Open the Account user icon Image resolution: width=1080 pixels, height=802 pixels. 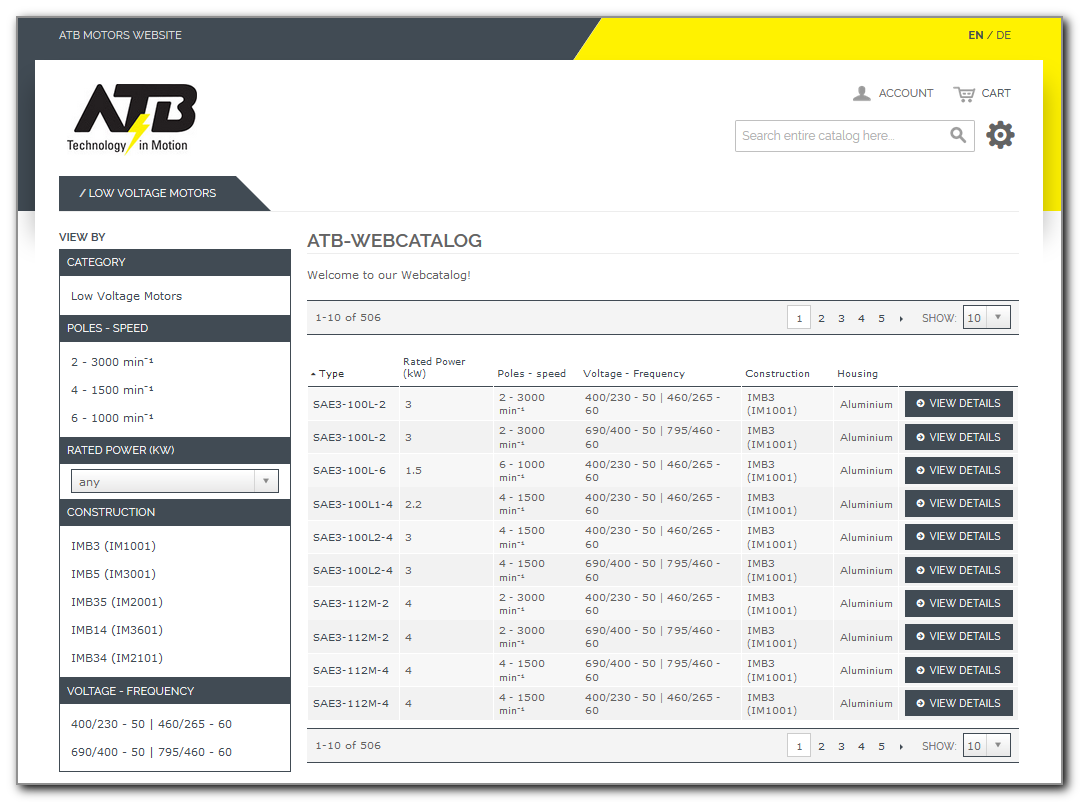[x=862, y=94]
